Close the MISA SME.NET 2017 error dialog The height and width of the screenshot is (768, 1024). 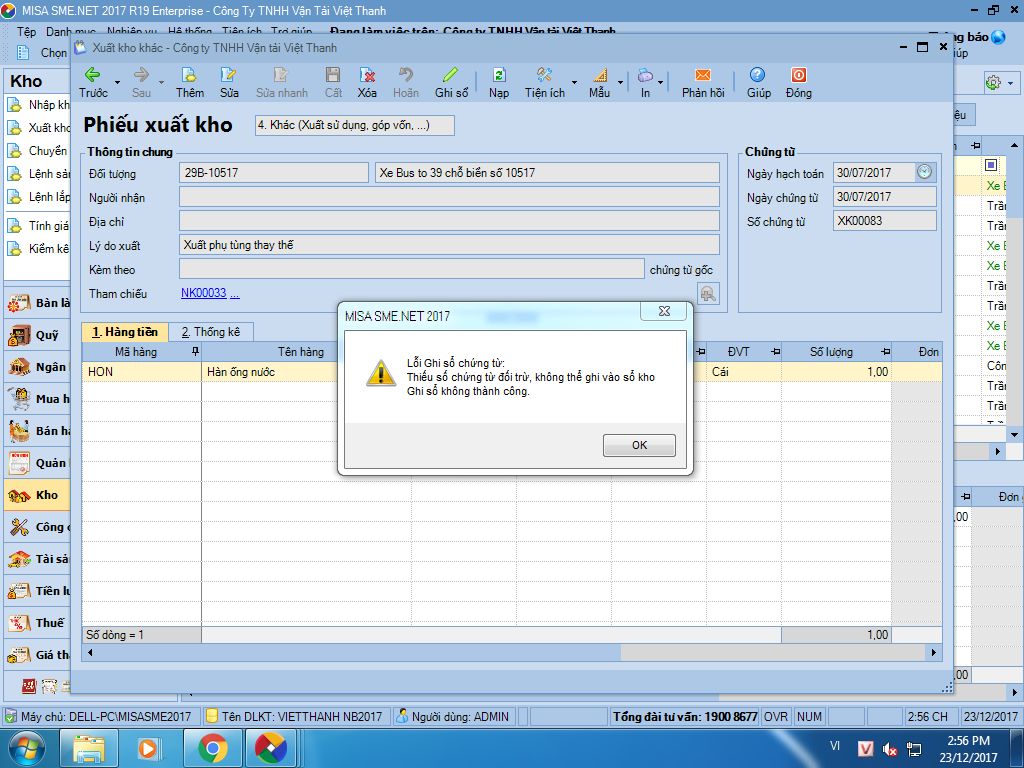click(x=664, y=312)
